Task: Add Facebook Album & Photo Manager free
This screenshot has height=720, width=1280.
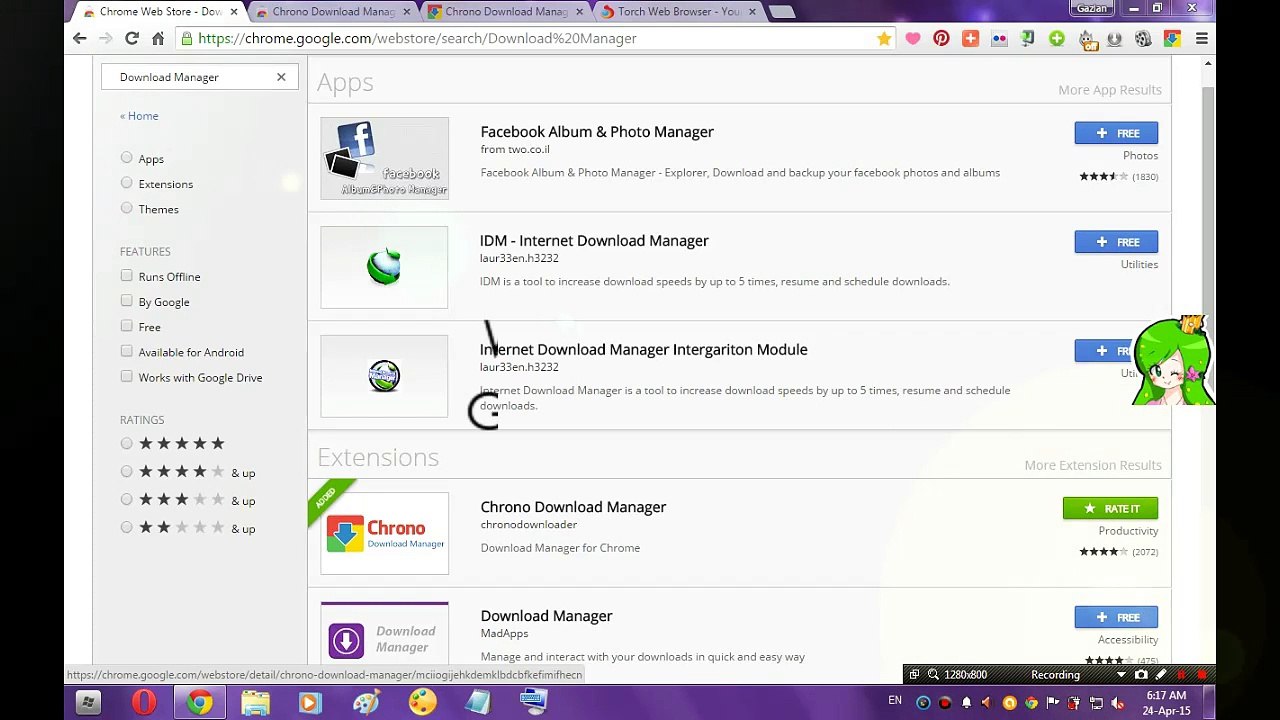Action: click(x=1116, y=133)
